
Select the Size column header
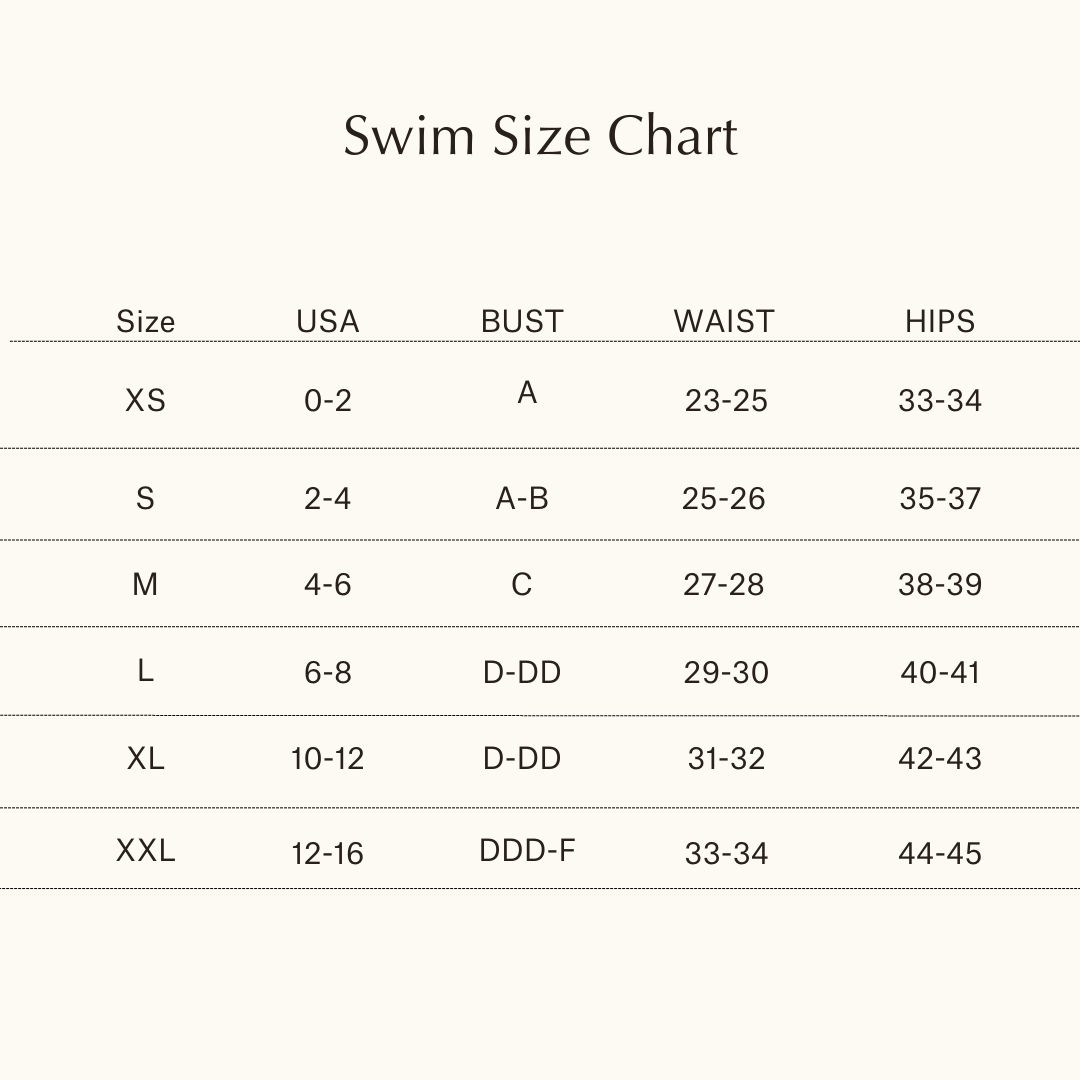pos(145,321)
